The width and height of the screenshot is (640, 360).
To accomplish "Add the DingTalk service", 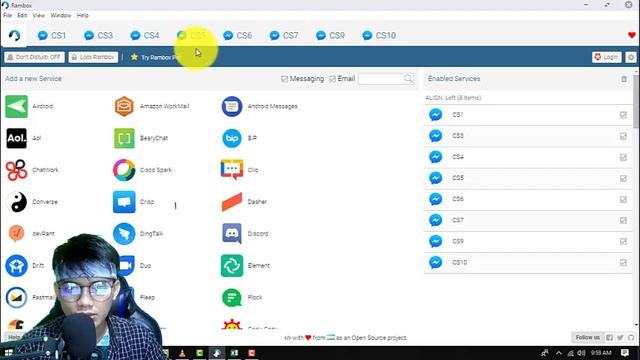I will [124, 233].
